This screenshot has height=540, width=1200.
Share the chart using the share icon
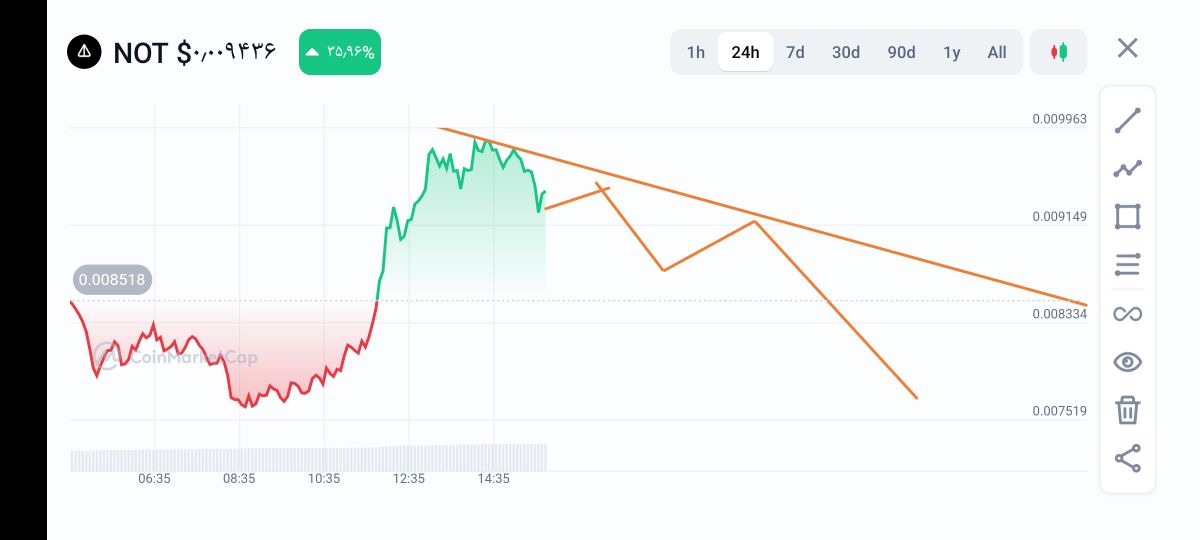tap(1127, 459)
